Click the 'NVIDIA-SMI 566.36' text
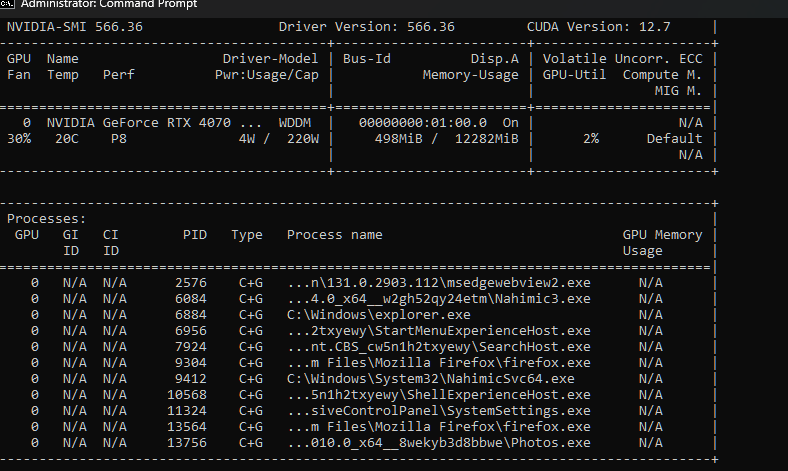This screenshot has width=788, height=471. 74,27
